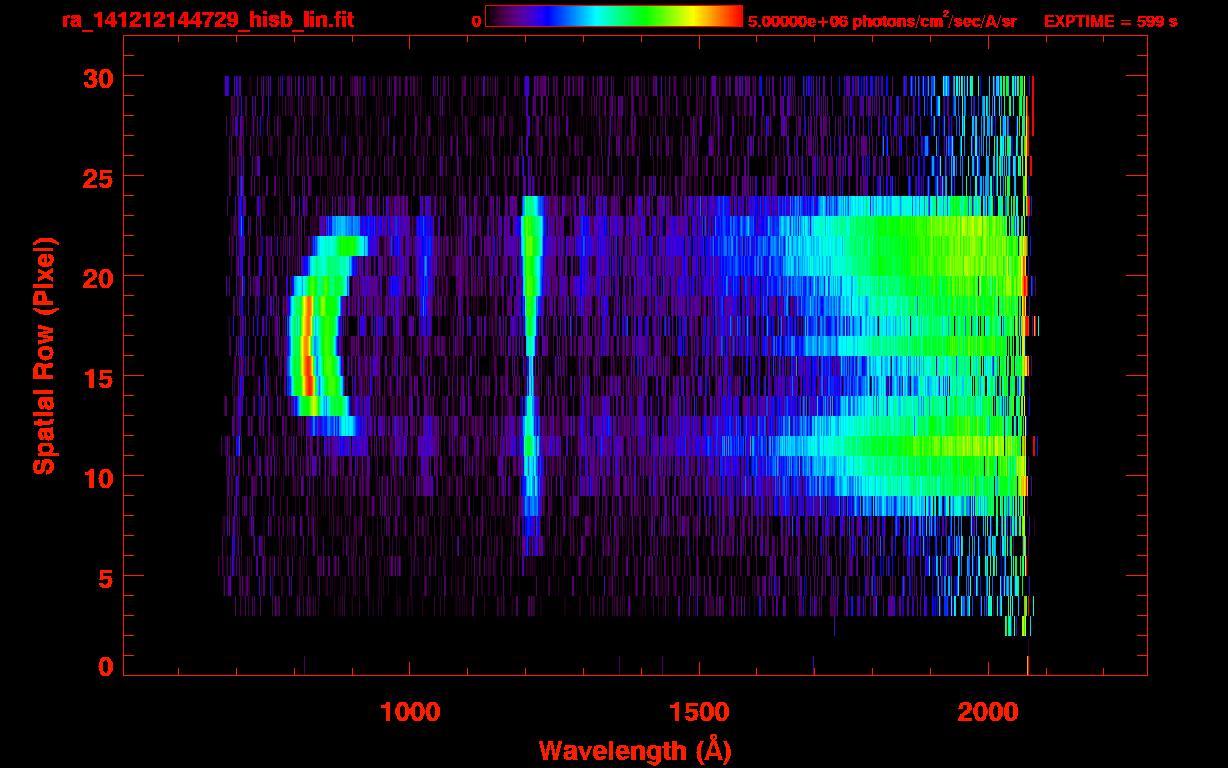Click the 1000 wavelength tick label
This screenshot has height=768, width=1228.
point(410,712)
